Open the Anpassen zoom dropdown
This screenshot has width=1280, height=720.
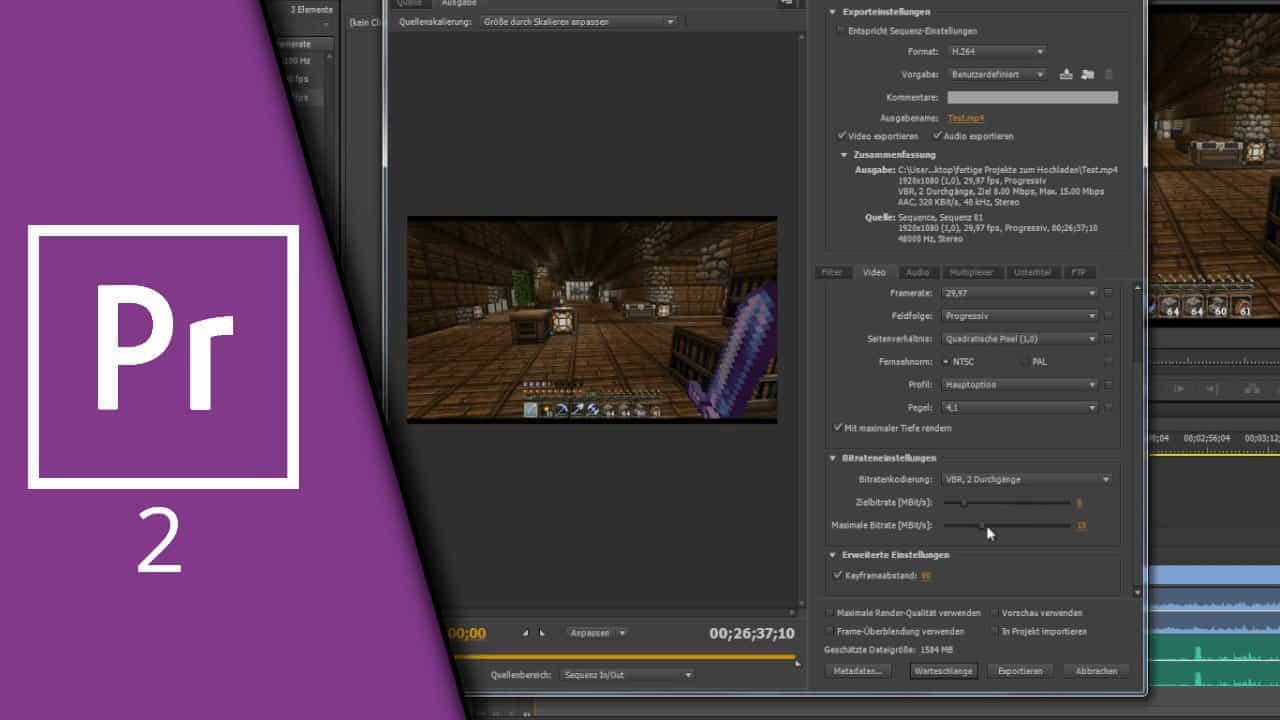[597, 633]
